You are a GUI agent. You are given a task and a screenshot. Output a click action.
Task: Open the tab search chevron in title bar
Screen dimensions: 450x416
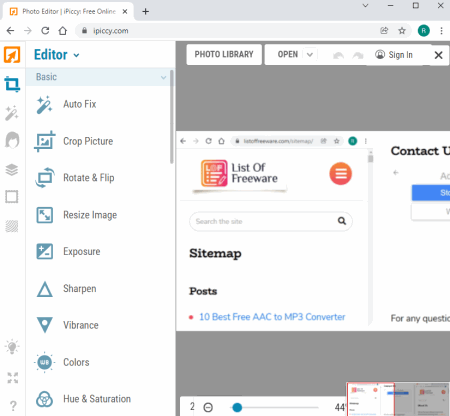click(x=365, y=6)
